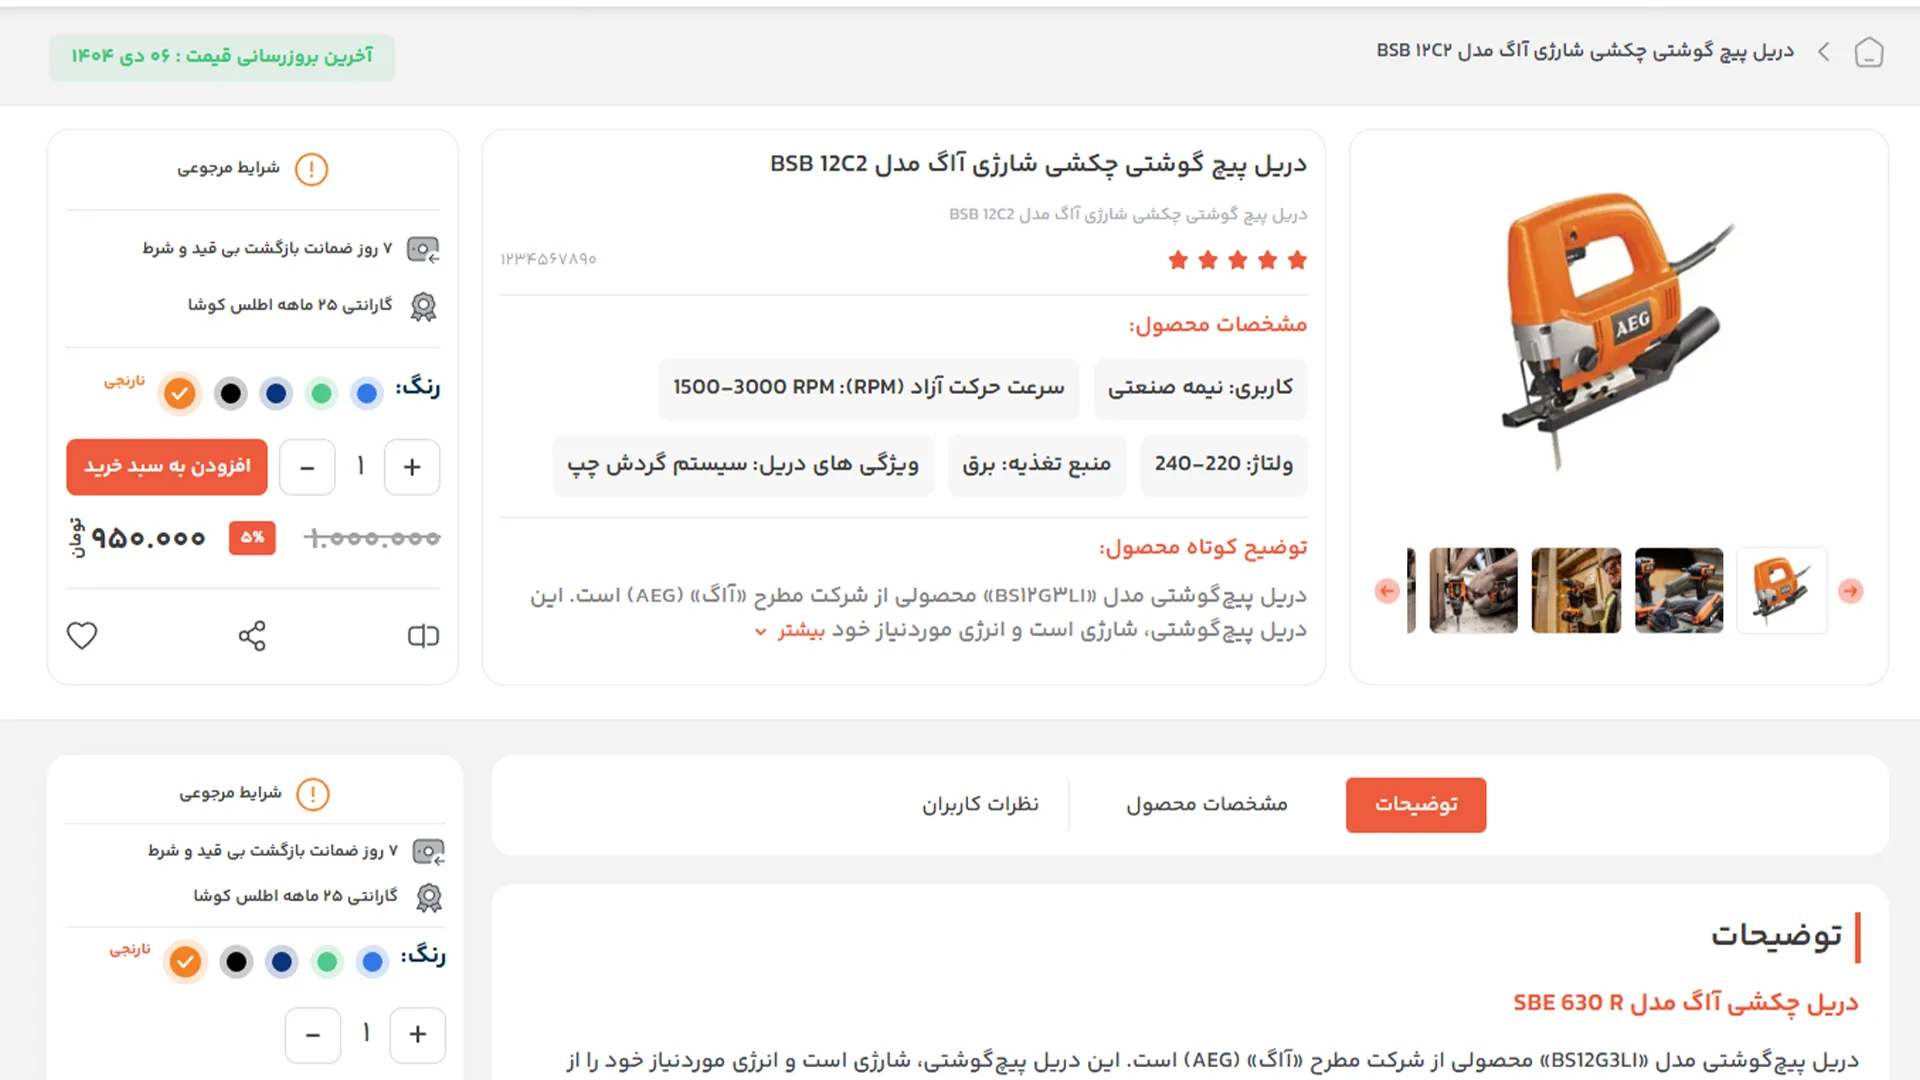This screenshot has height=1080, width=1920.
Task: Switch to the توضیحات tab
Action: [1416, 805]
